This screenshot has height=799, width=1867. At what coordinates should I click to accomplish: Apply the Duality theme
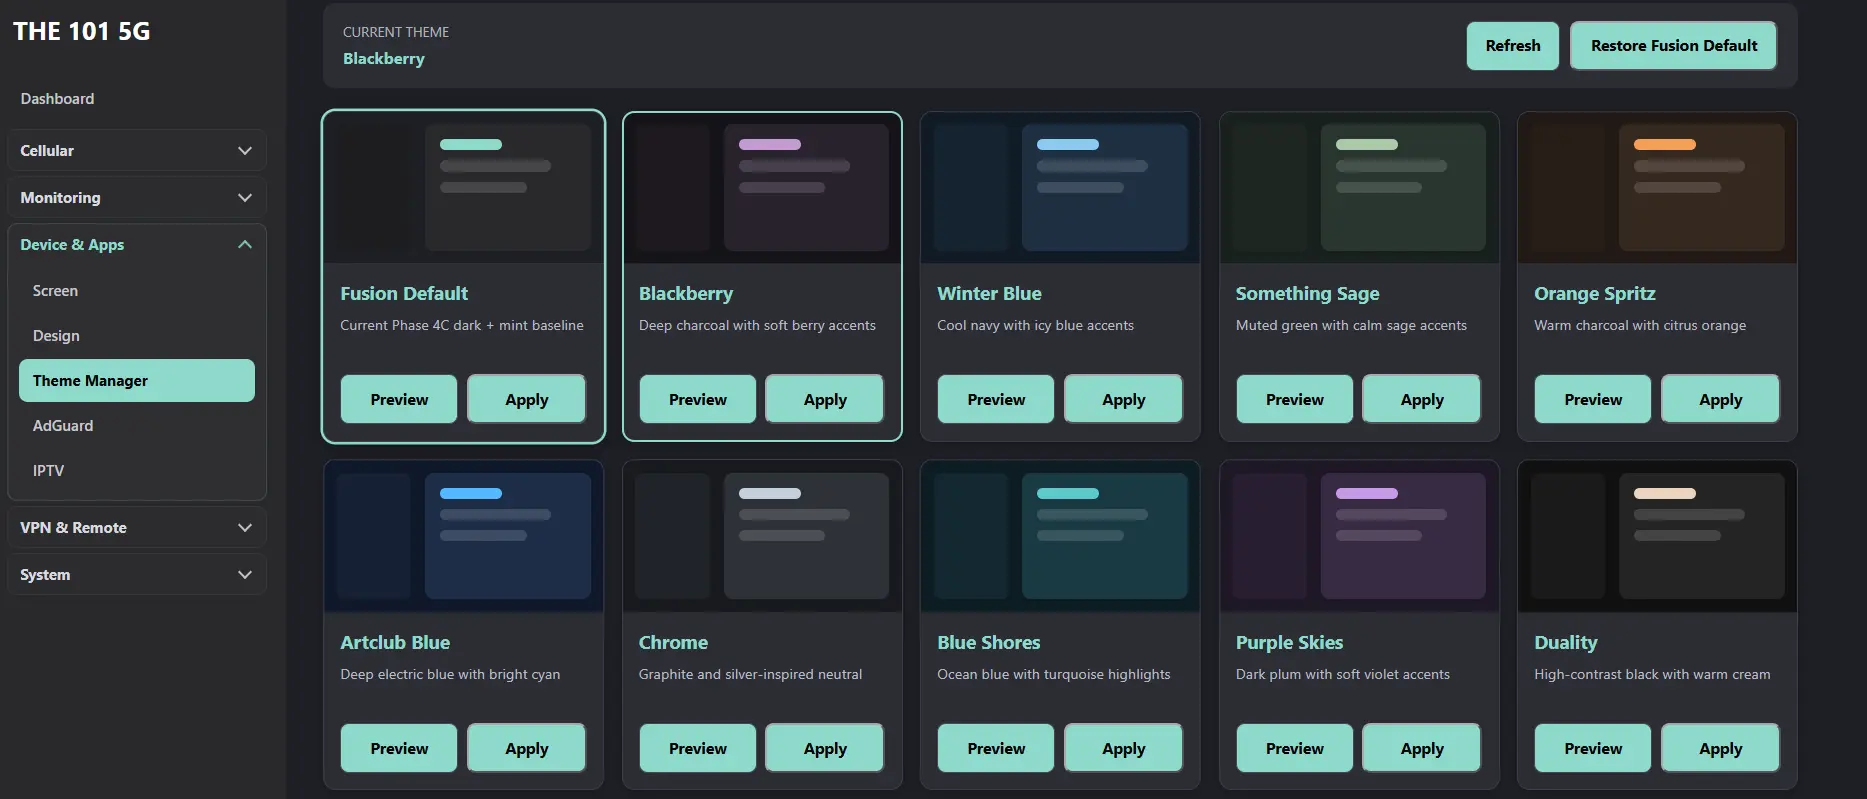click(1720, 748)
